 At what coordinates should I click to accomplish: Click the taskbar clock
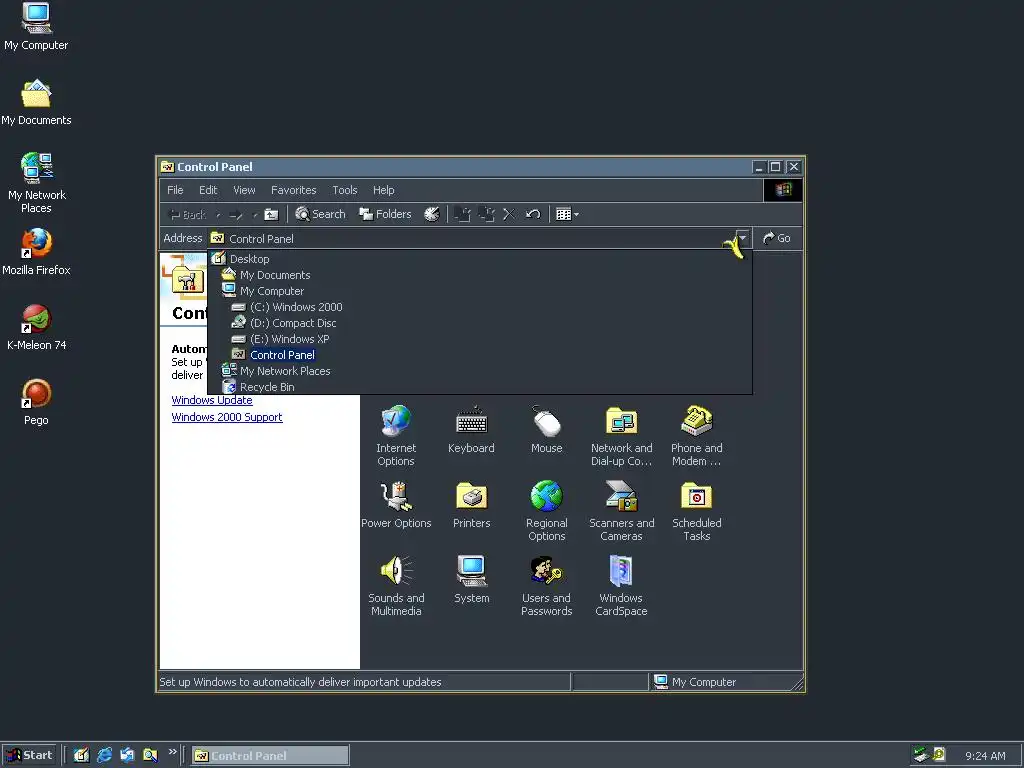985,756
